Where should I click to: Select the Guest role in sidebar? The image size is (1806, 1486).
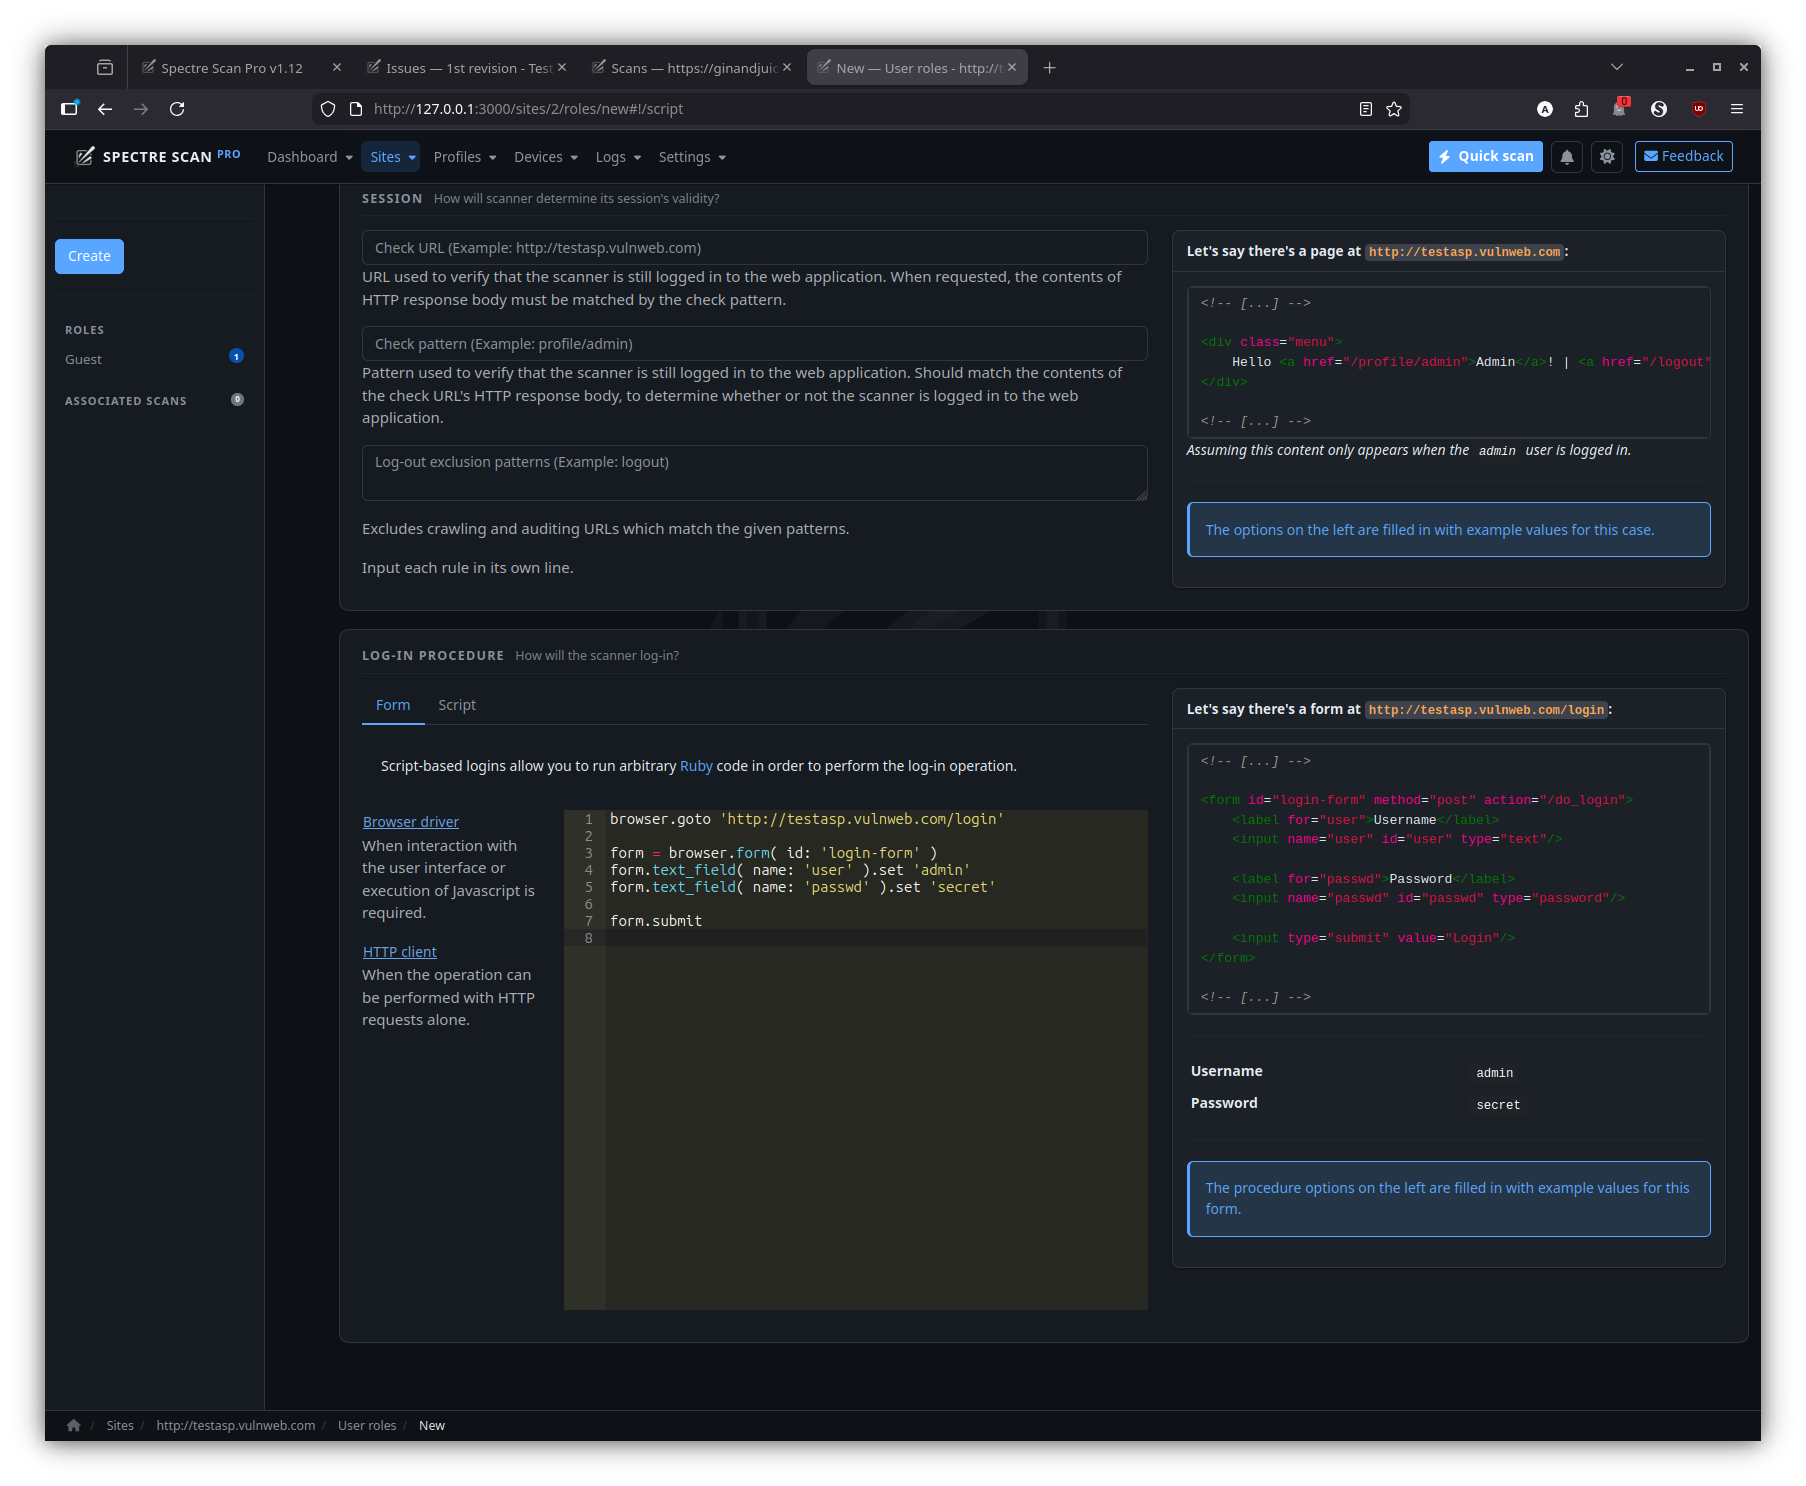click(x=84, y=359)
